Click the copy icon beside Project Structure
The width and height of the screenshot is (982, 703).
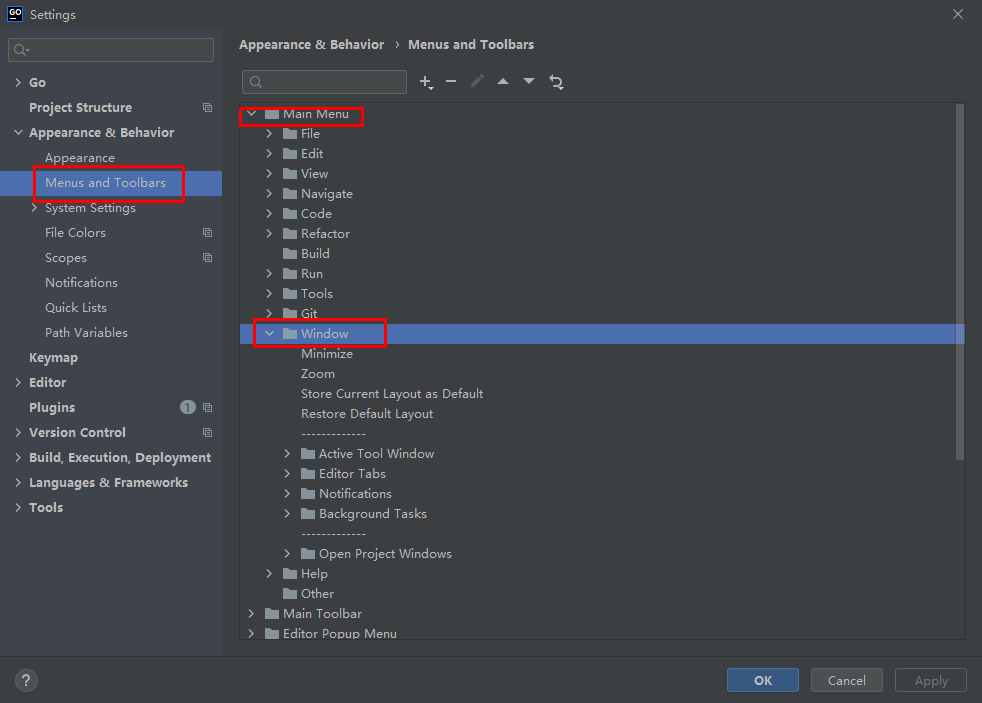click(207, 108)
